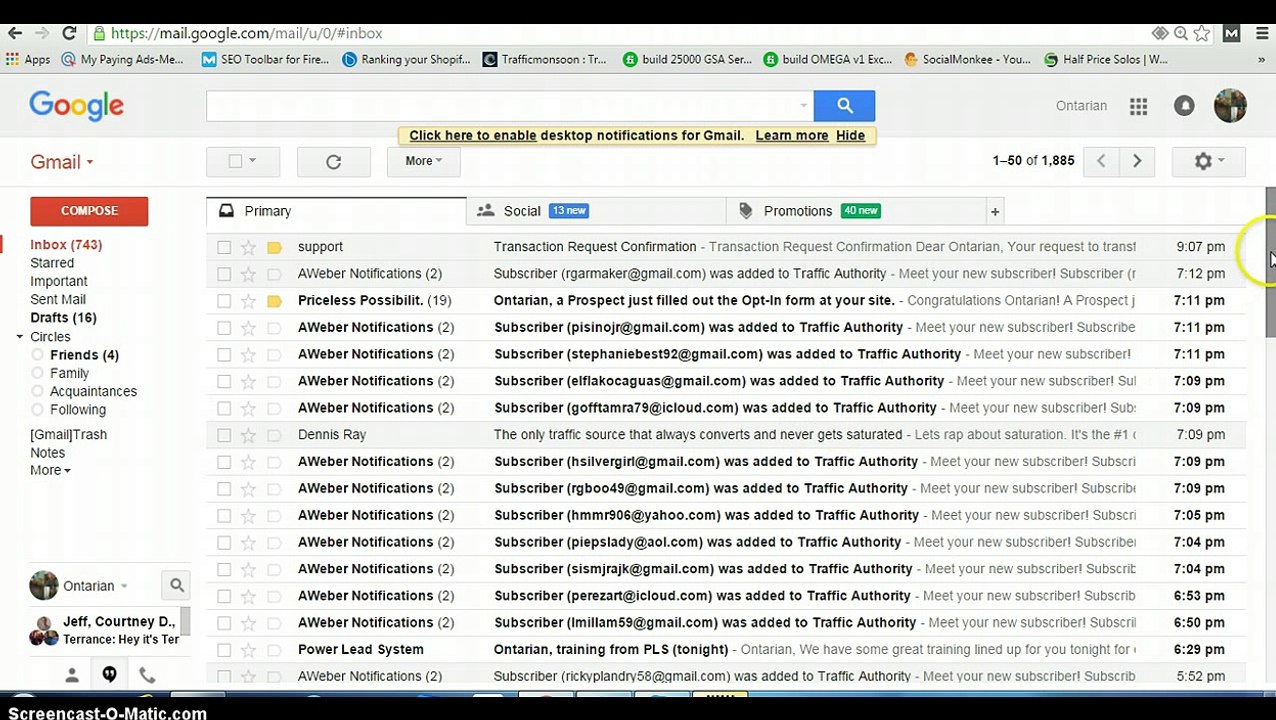Click the blue search magnifier button
This screenshot has height=720, width=1276.
pos(844,106)
